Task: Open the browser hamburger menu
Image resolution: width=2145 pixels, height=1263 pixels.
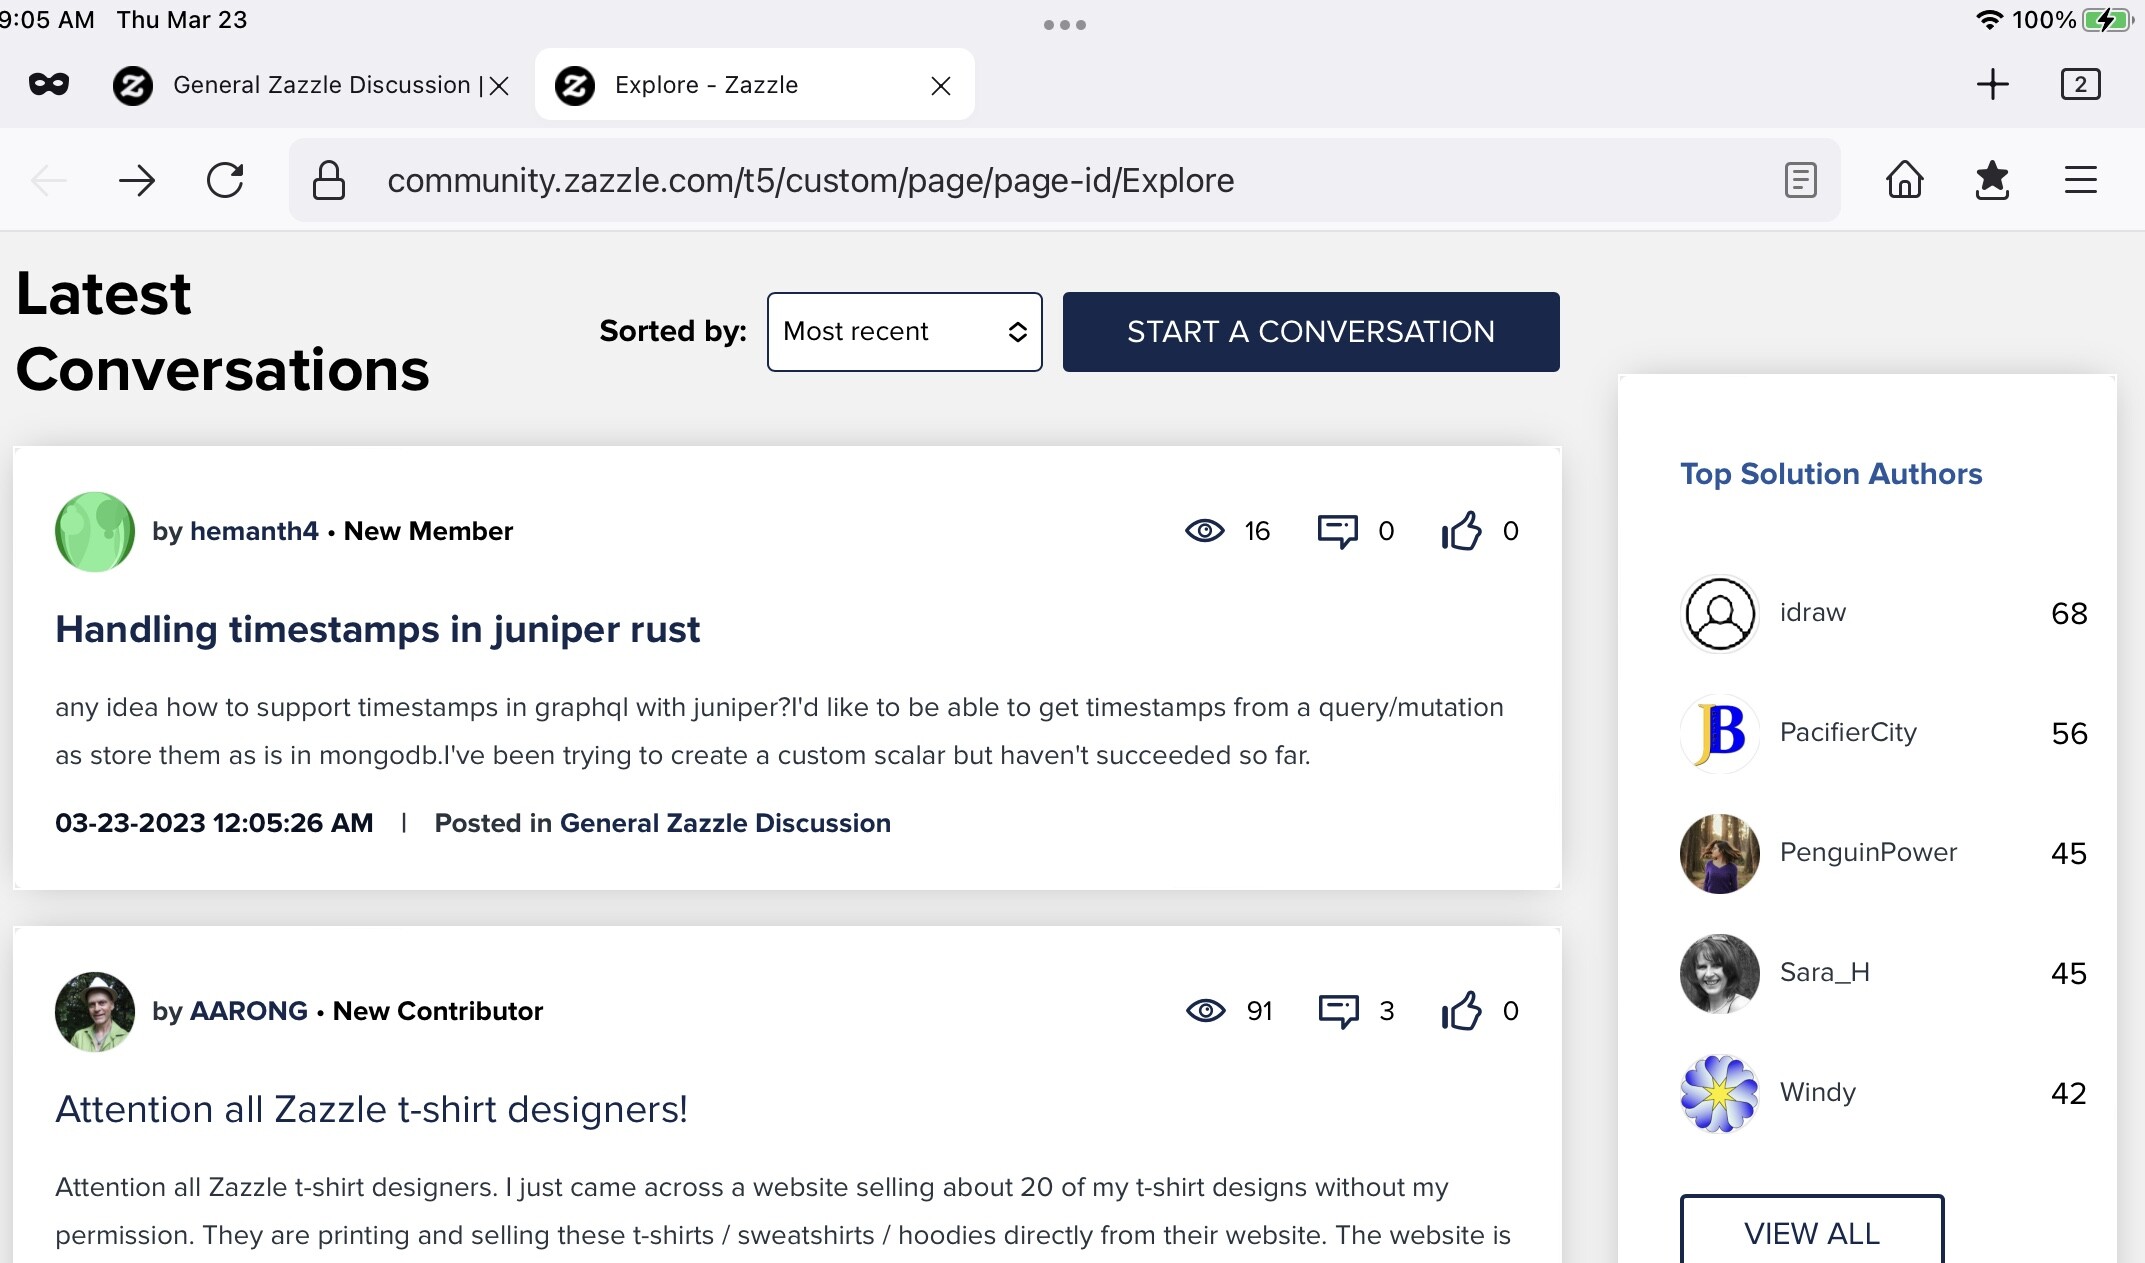Action: (2080, 180)
